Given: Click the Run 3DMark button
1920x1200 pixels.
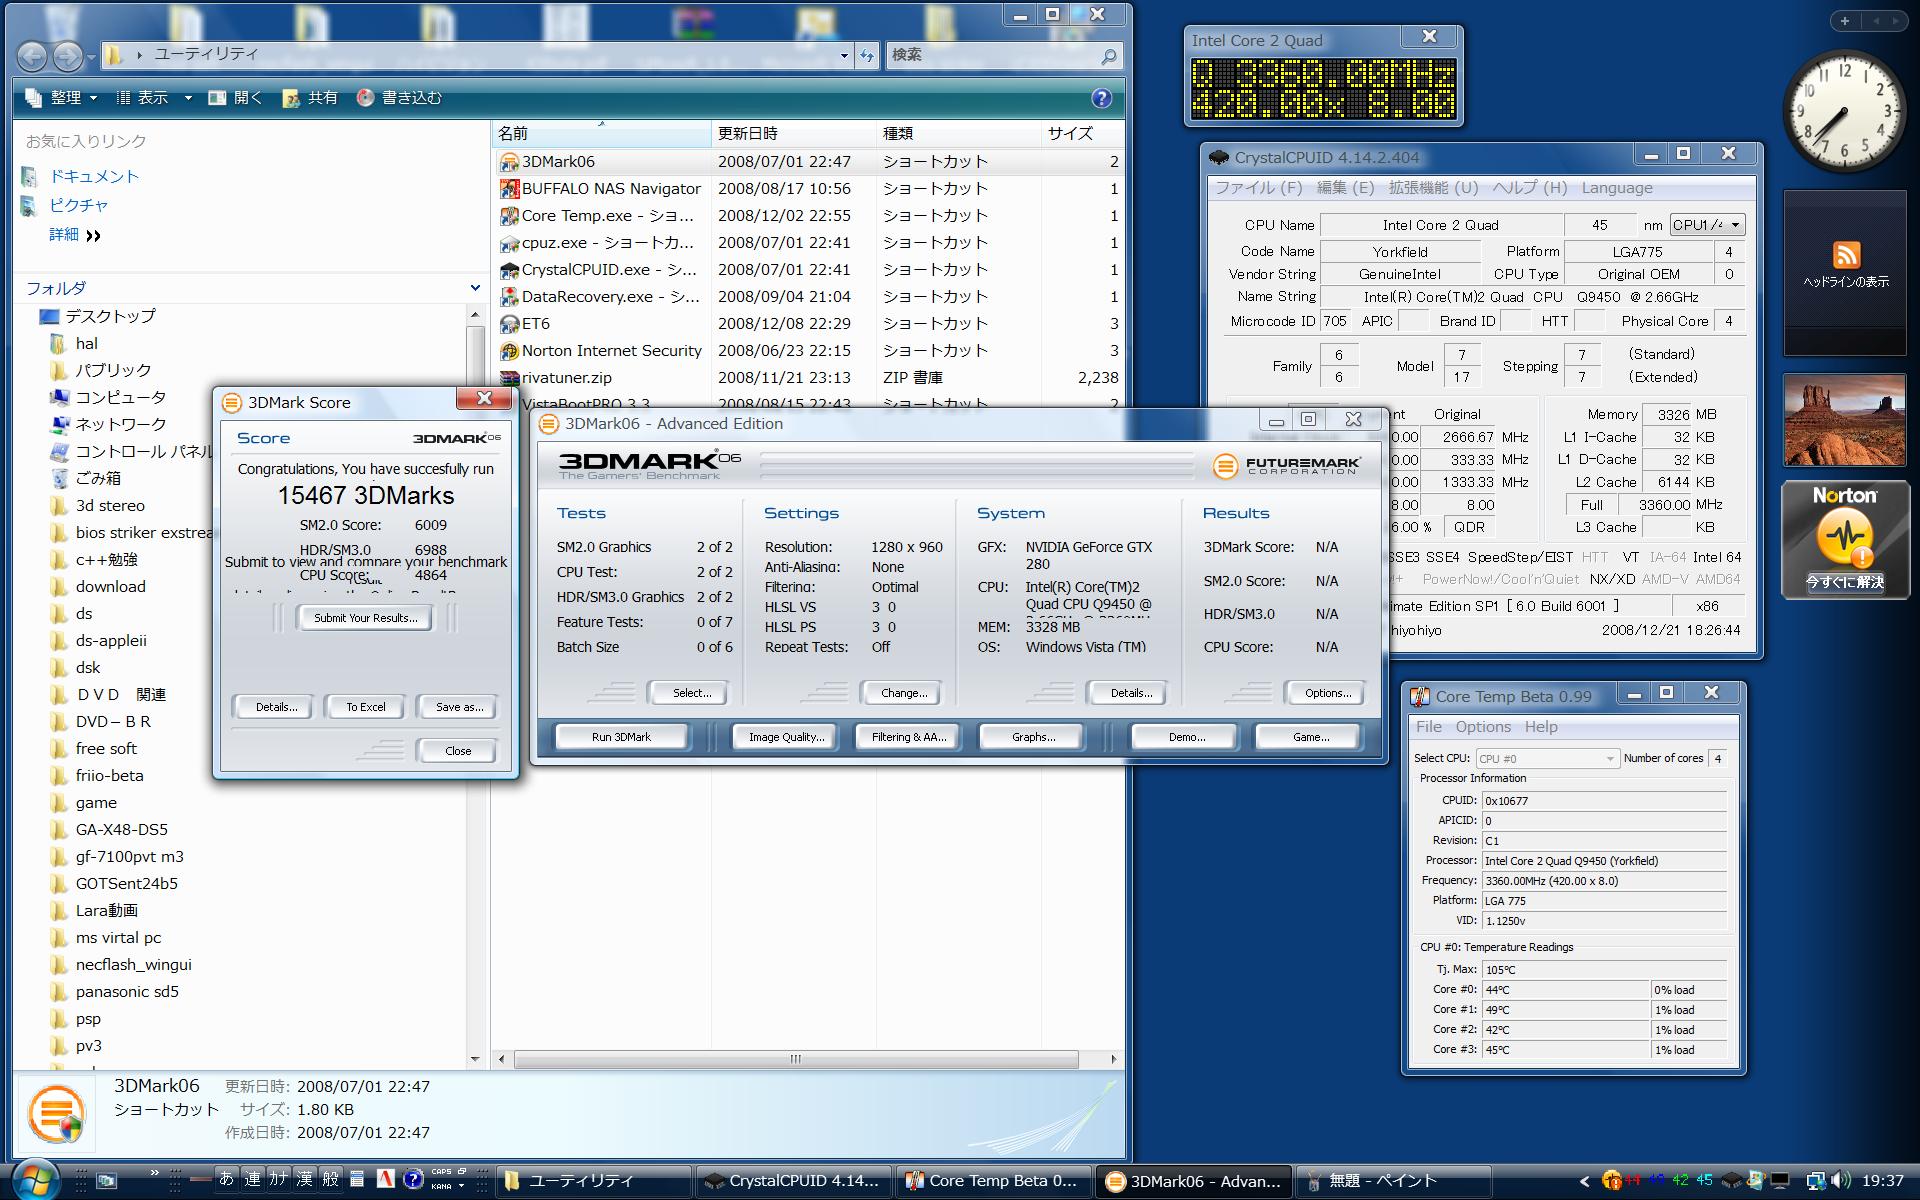Looking at the screenshot, I should [621, 737].
